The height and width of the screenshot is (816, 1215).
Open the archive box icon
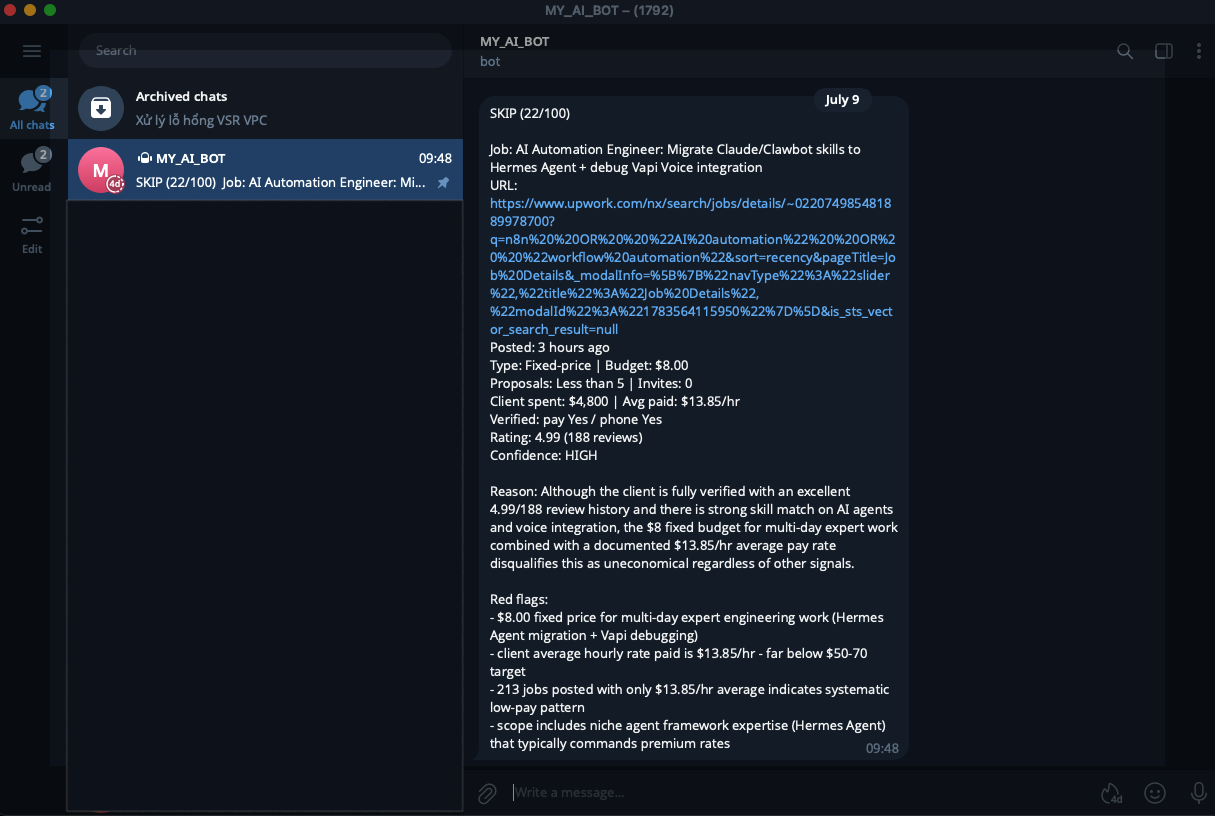101,107
